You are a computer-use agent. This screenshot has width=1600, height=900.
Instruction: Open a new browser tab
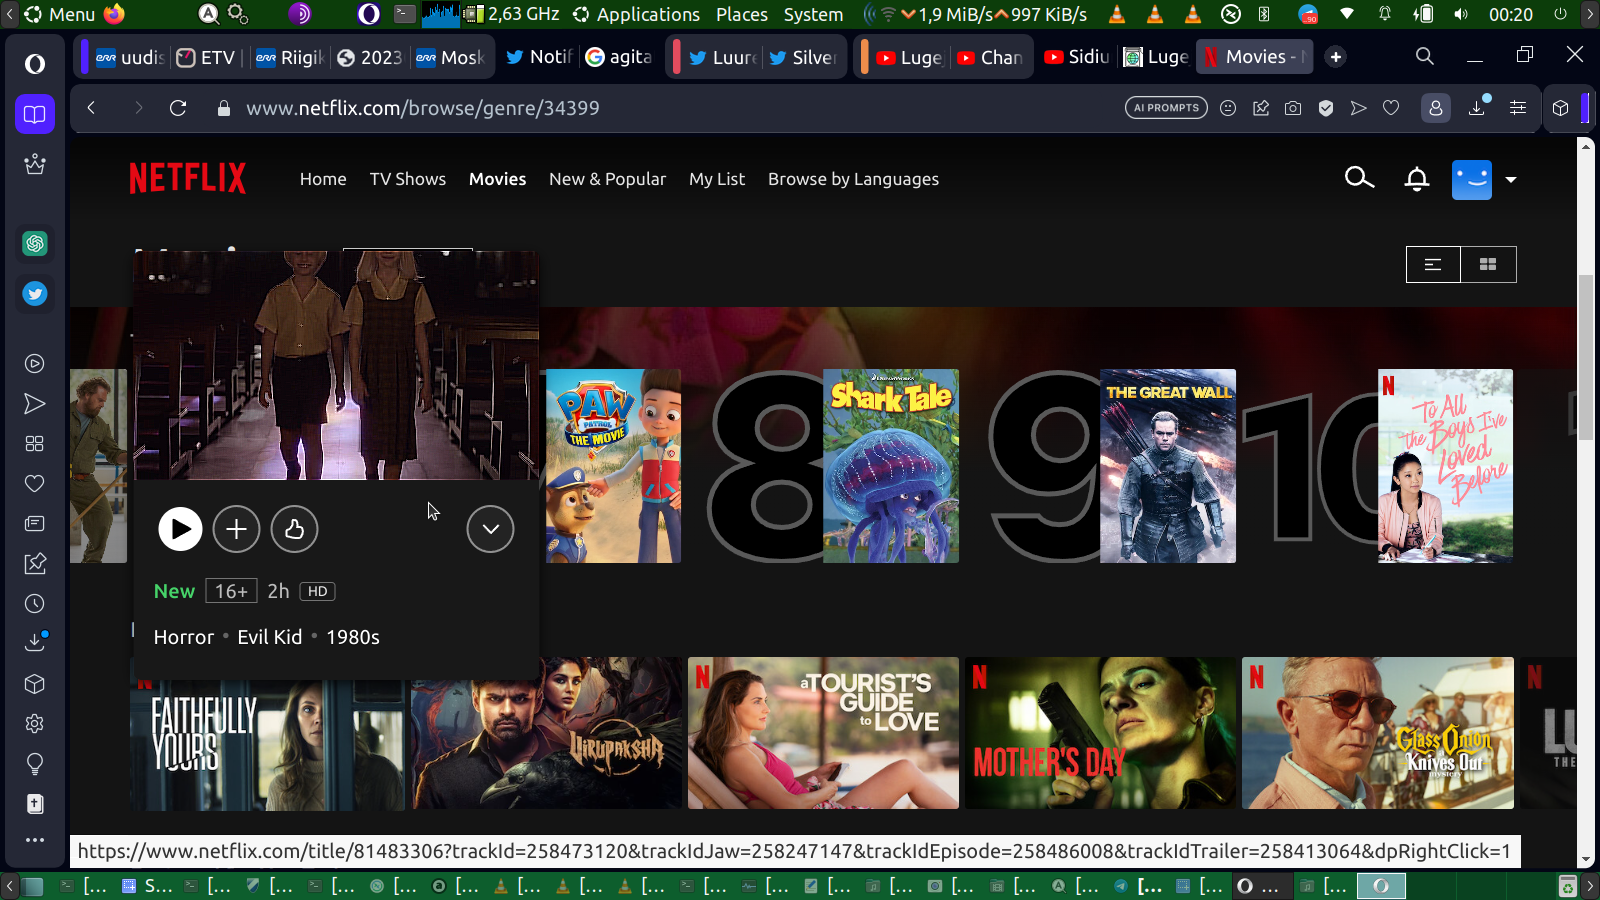click(1336, 57)
